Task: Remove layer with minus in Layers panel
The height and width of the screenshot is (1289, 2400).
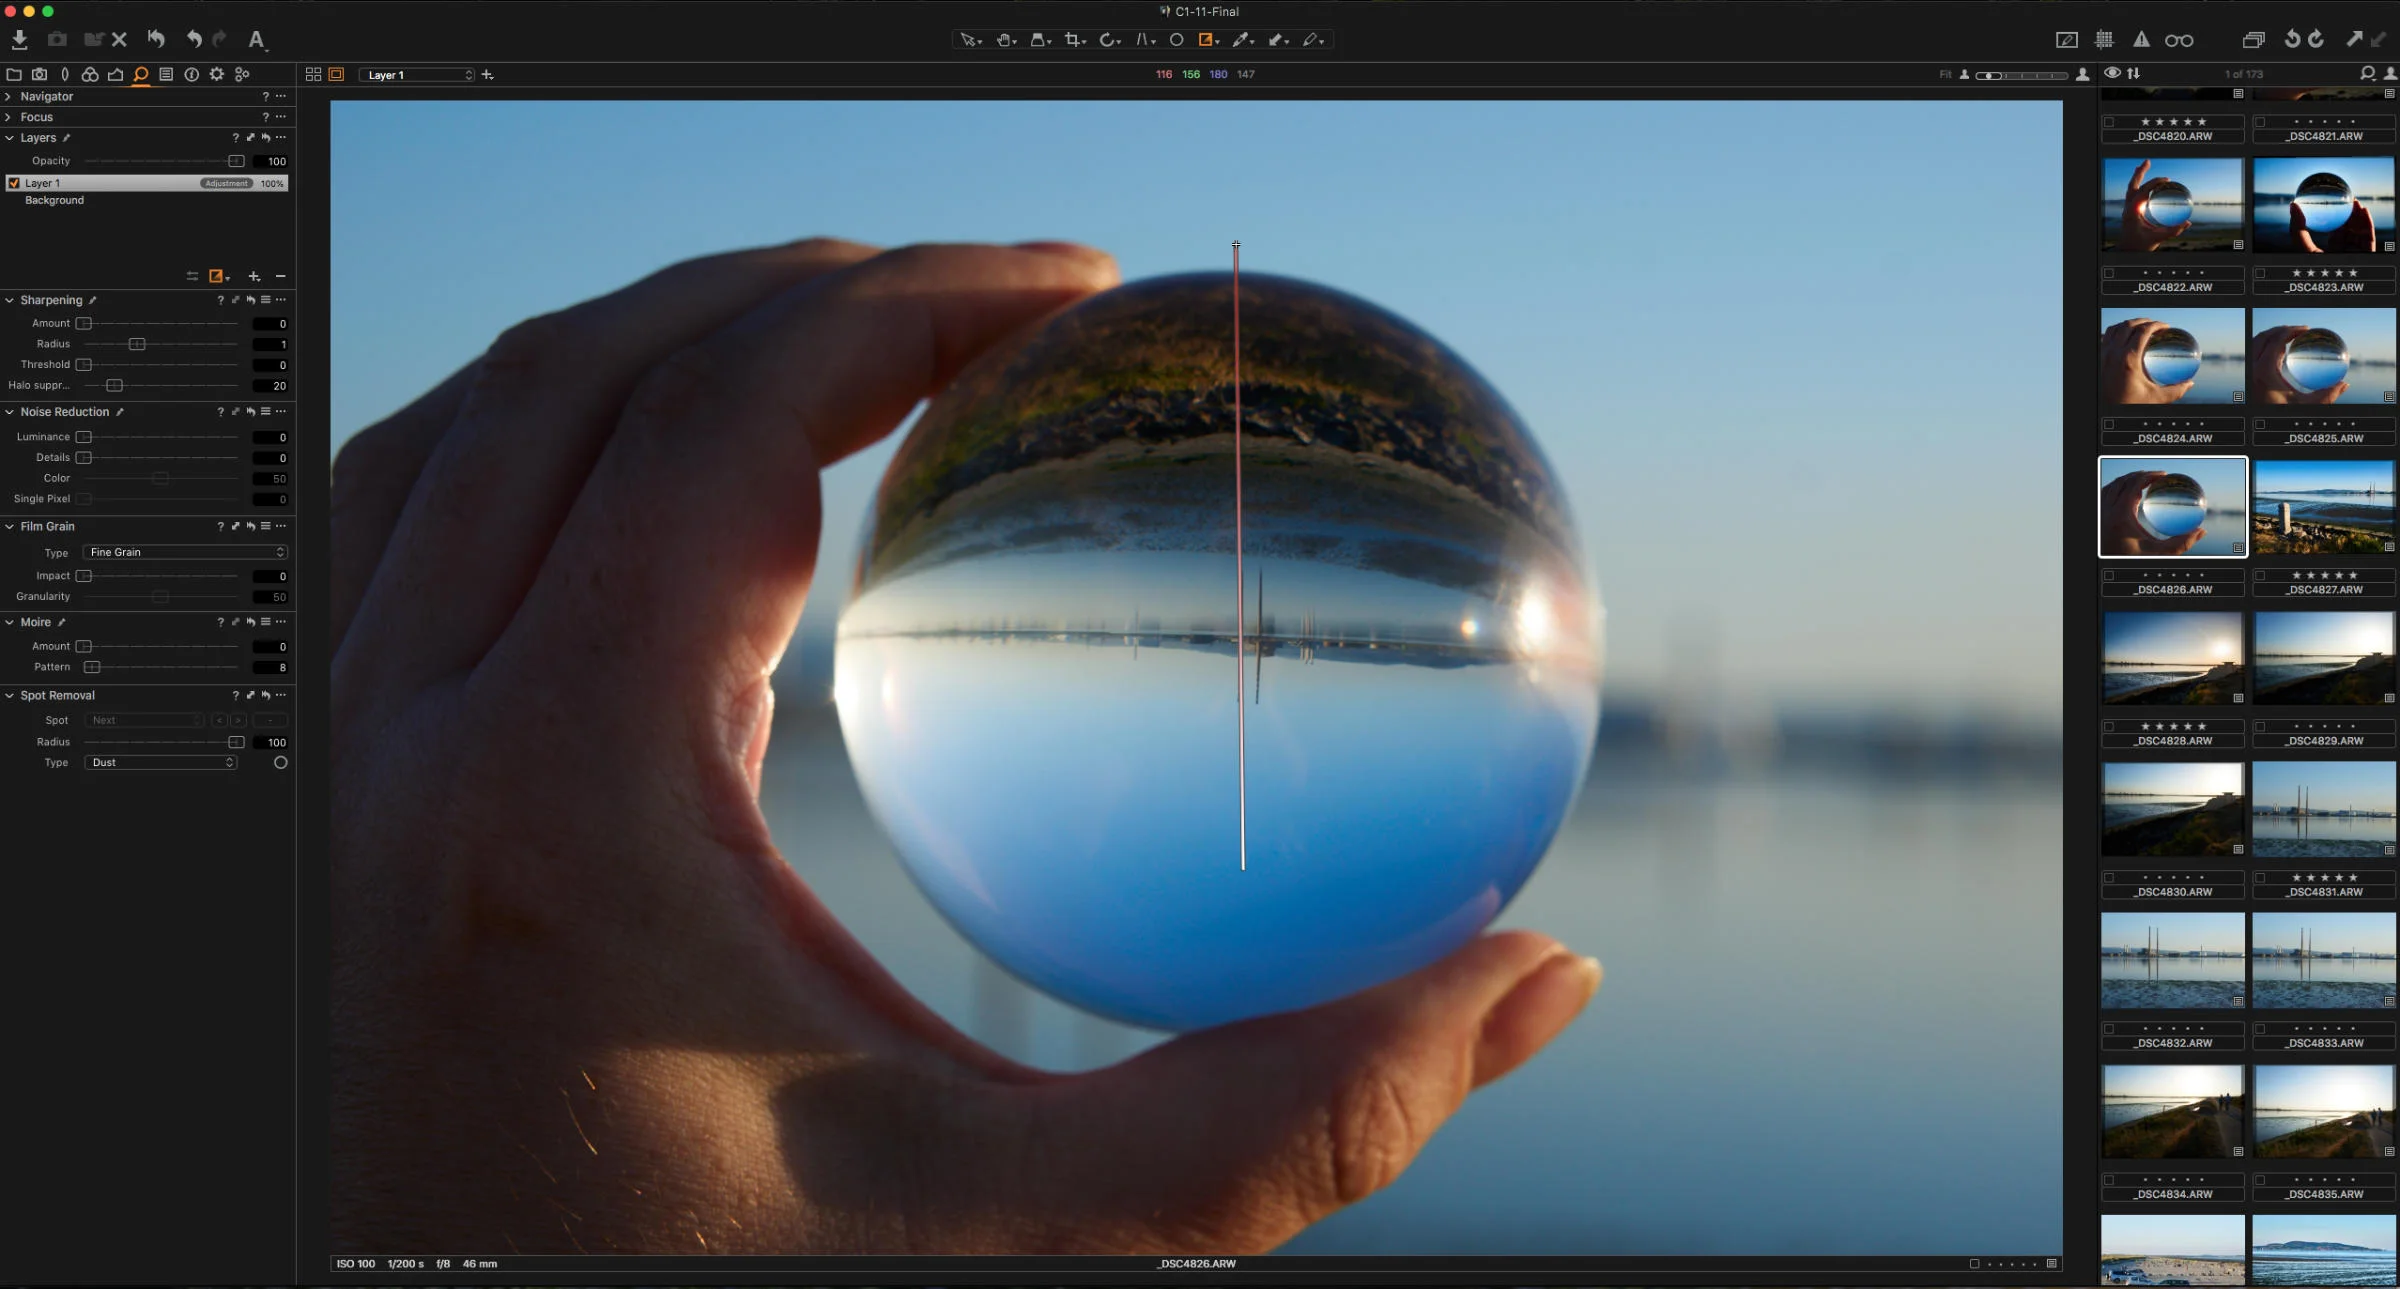Action: (280, 276)
